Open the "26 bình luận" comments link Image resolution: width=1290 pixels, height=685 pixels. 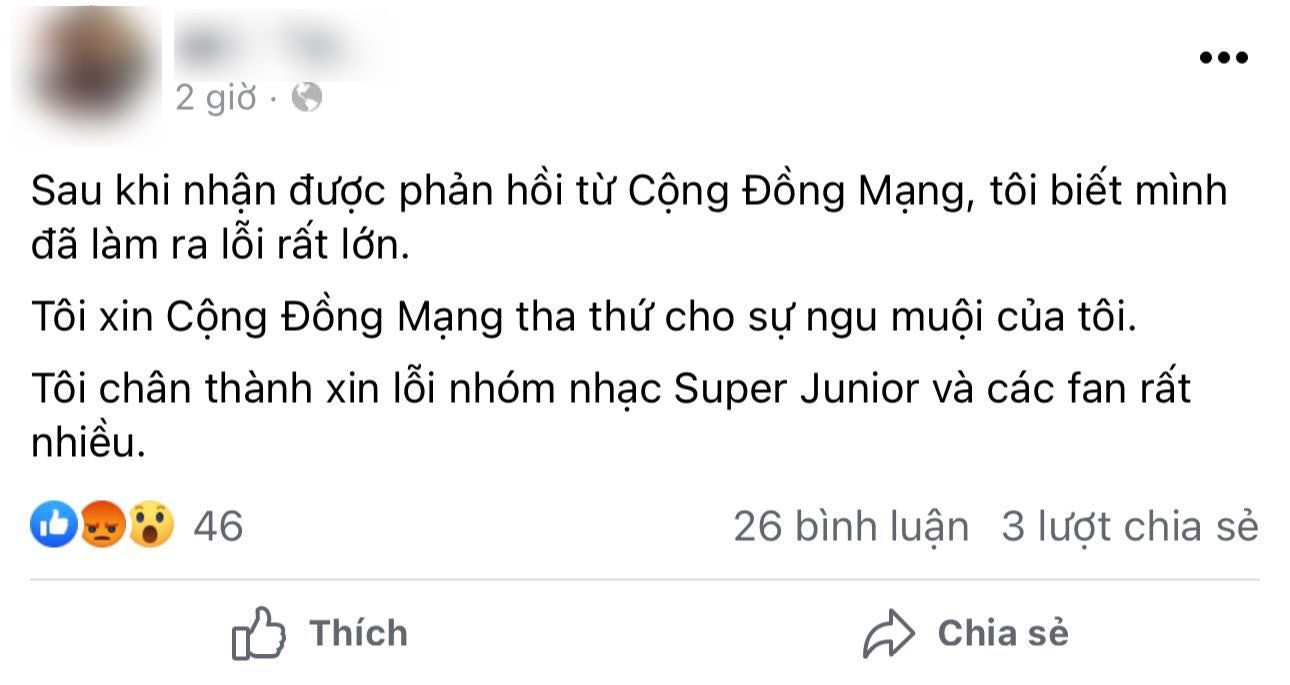[x=851, y=526]
